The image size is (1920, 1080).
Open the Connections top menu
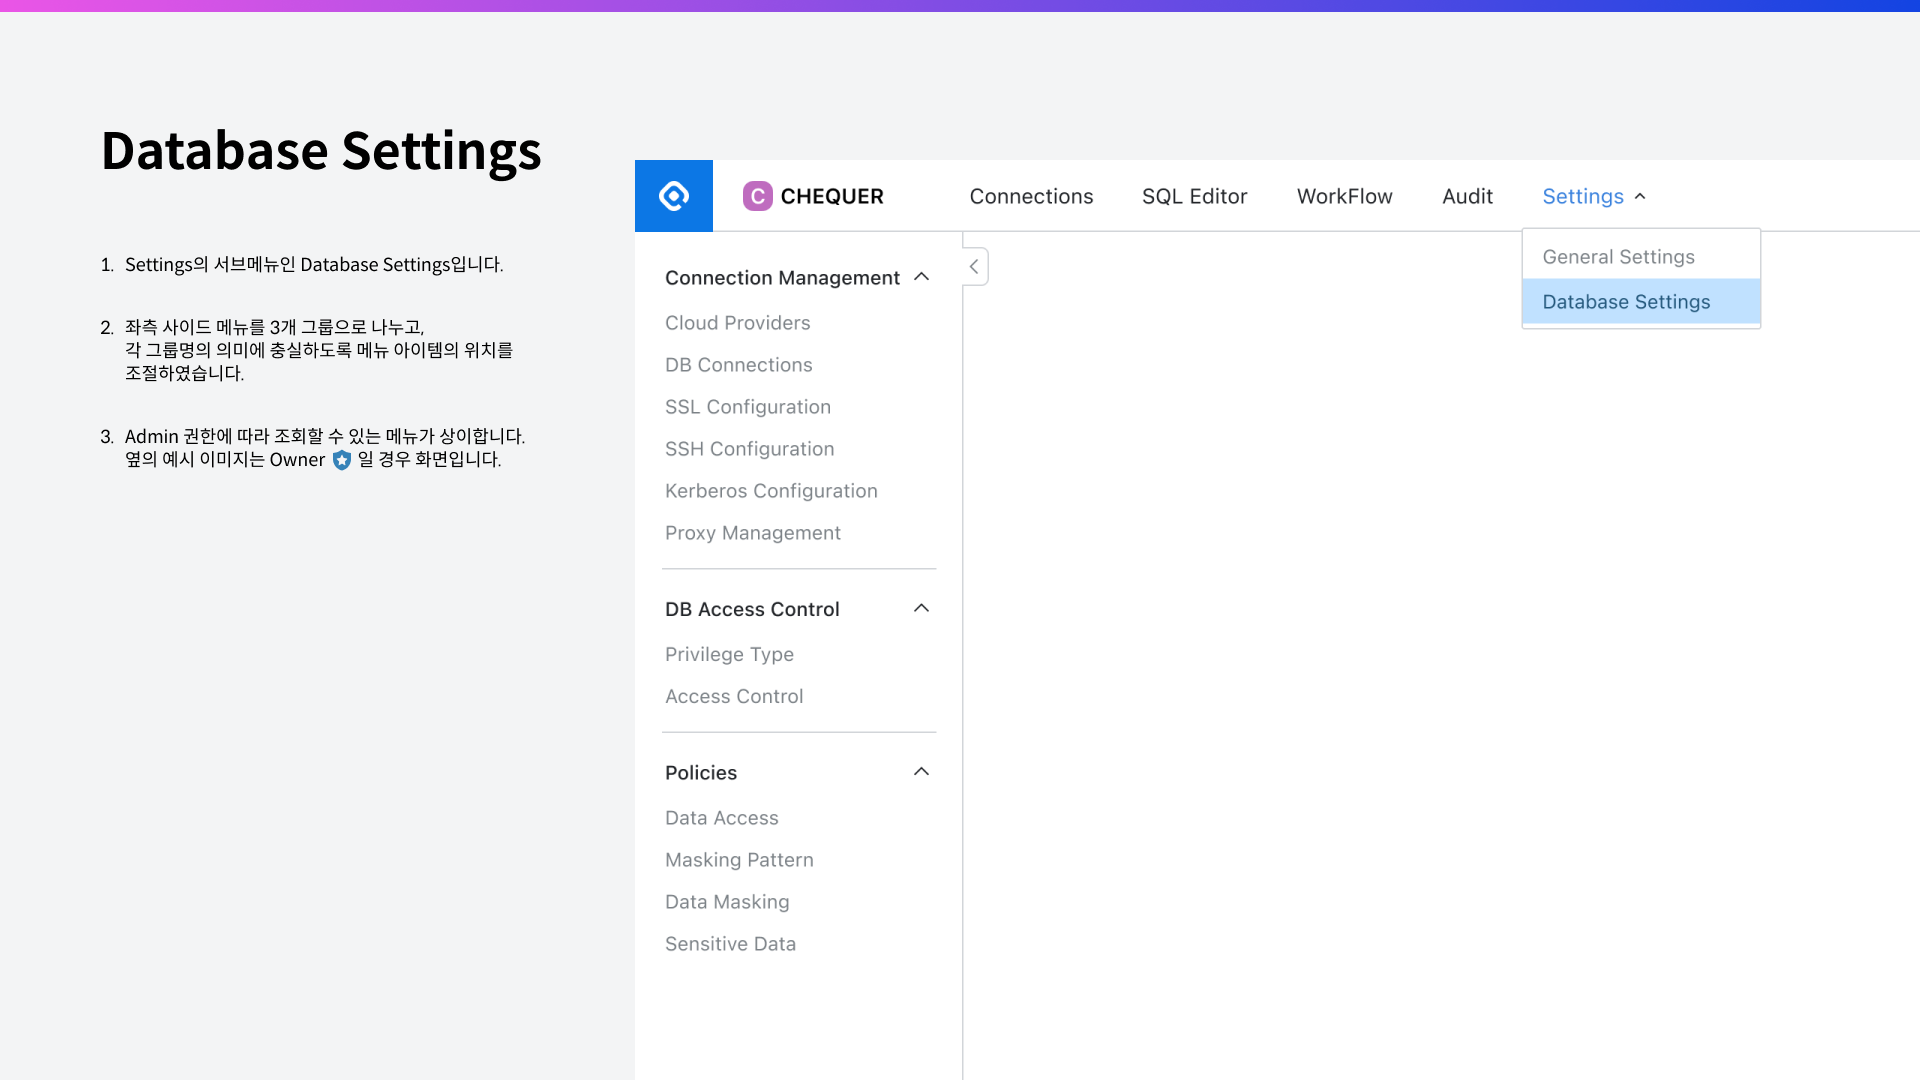coord(1031,196)
